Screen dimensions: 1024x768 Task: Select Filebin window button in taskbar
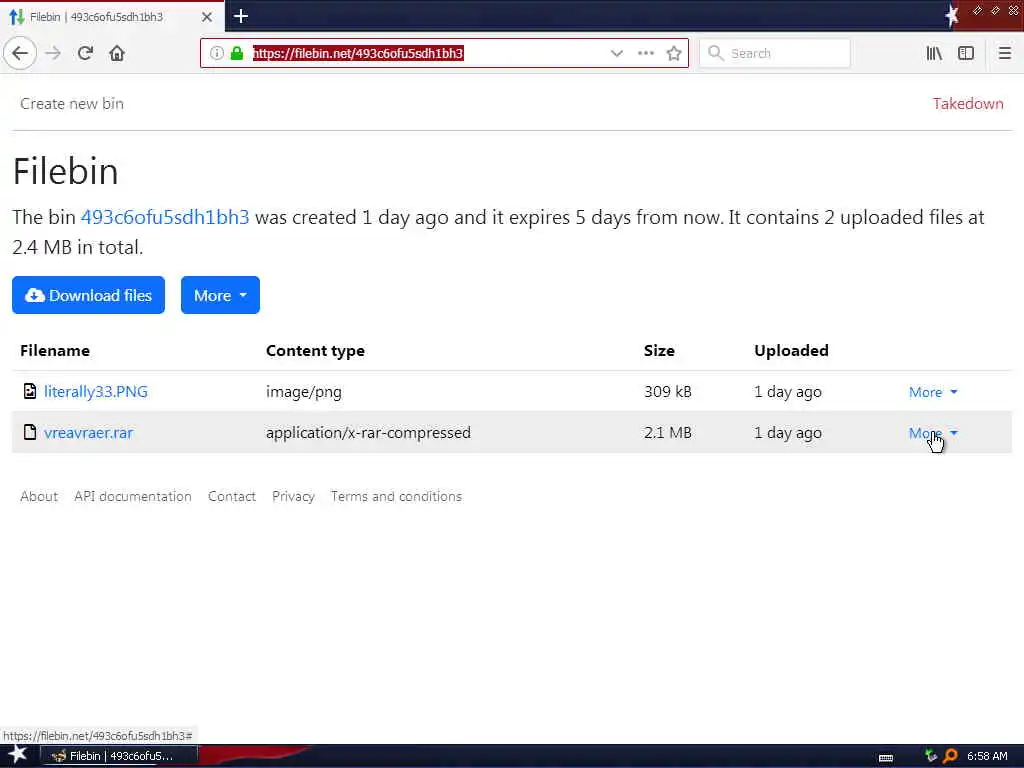pos(119,756)
